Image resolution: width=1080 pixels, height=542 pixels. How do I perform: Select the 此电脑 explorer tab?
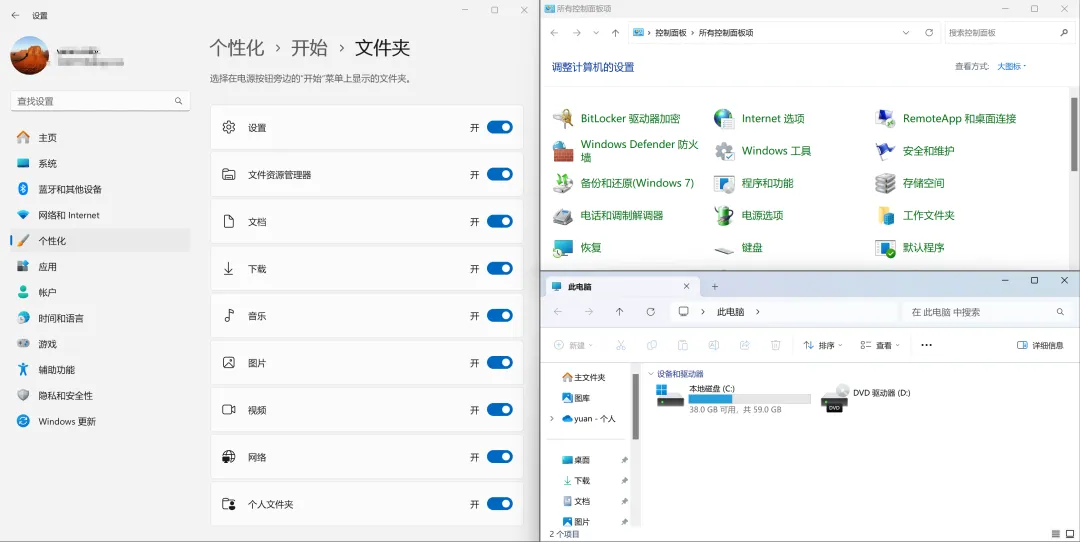click(x=622, y=286)
